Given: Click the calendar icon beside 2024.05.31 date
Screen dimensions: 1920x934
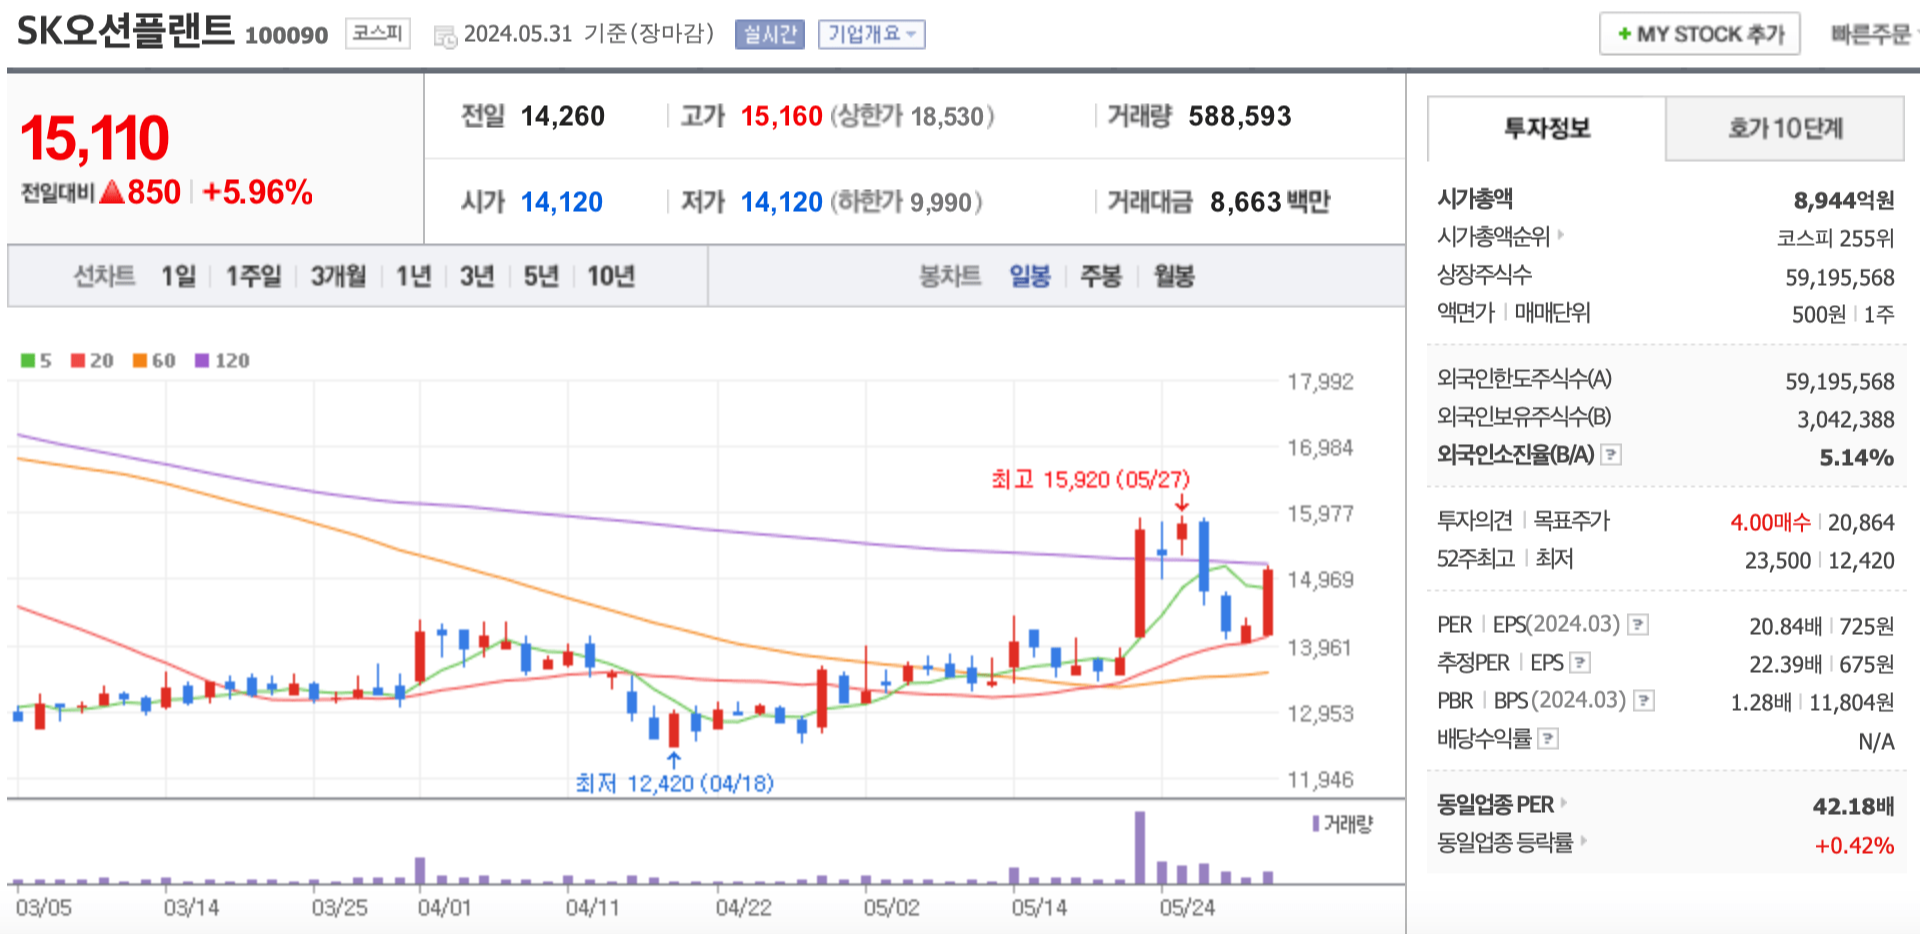Looking at the screenshot, I should [x=445, y=37].
